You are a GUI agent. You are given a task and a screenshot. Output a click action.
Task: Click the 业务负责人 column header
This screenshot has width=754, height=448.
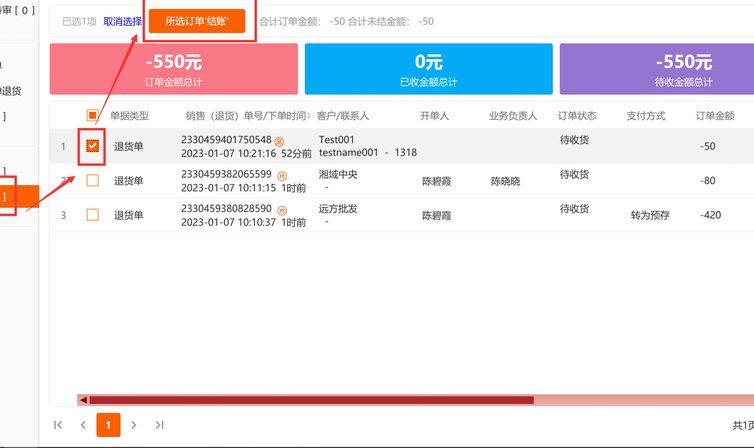point(513,116)
